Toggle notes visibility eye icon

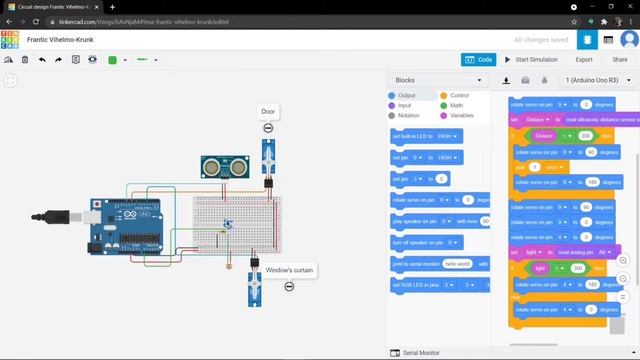93,60
